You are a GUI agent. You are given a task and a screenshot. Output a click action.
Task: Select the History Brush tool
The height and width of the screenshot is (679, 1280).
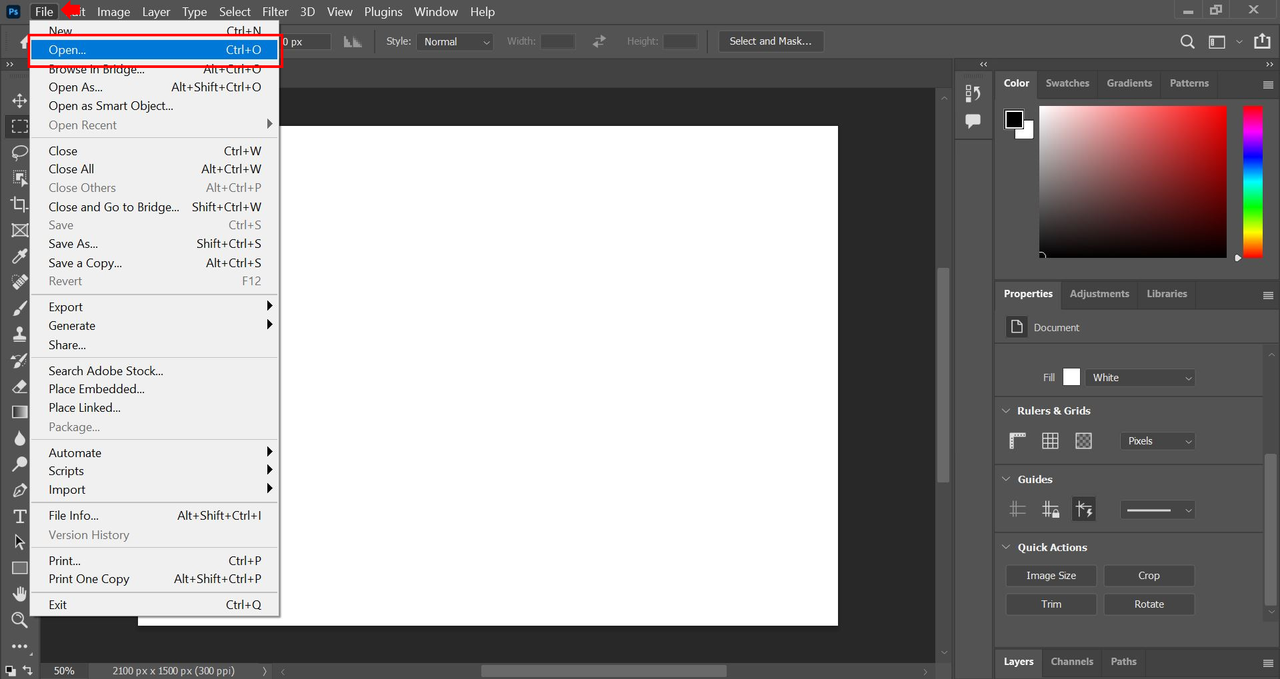pos(19,360)
